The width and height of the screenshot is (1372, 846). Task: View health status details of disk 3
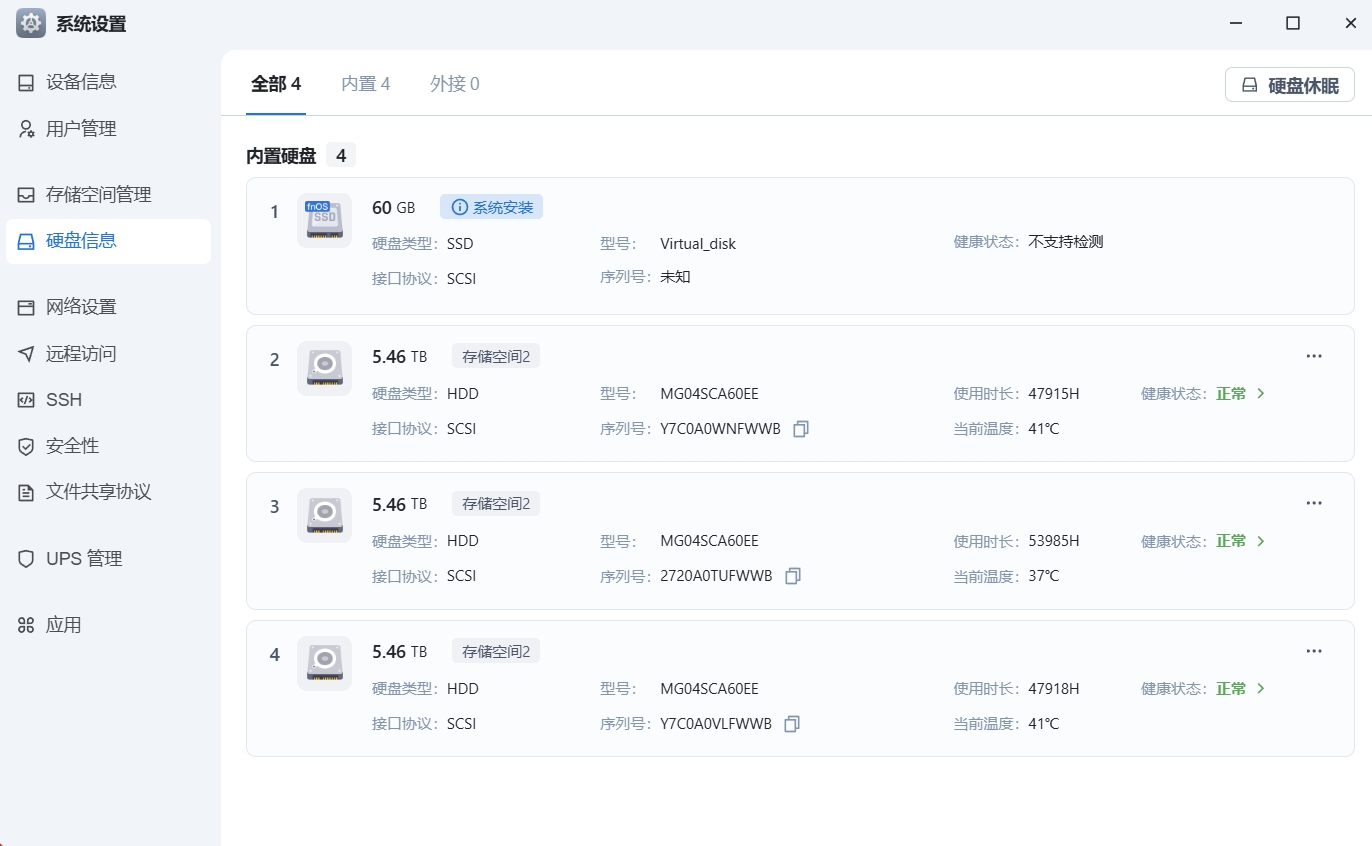click(1240, 541)
